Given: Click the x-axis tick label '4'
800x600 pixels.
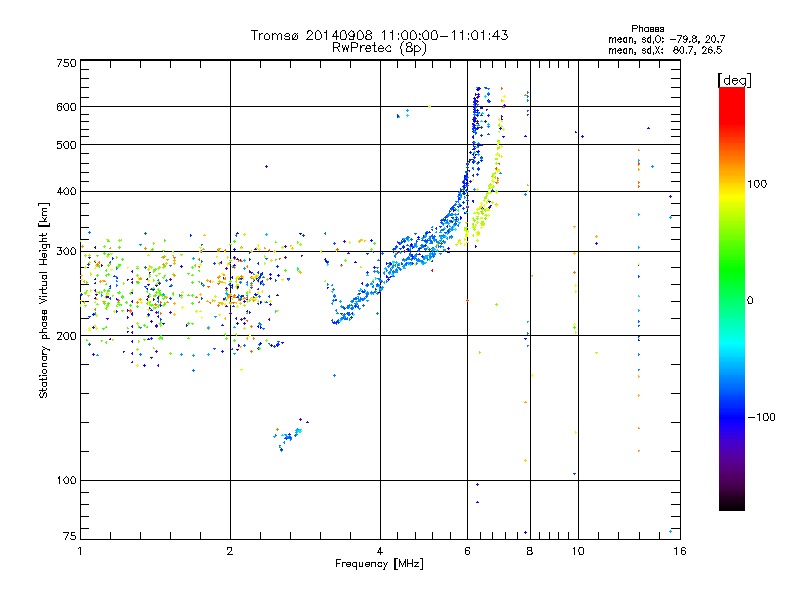Looking at the screenshot, I should [380, 551].
